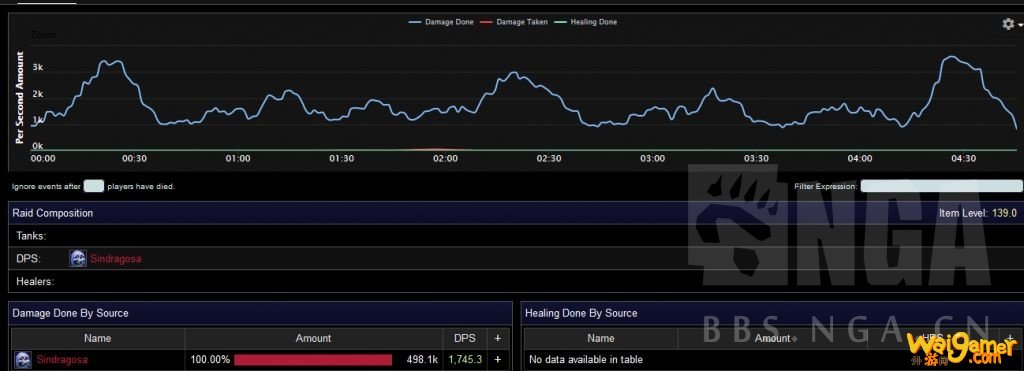
Task: Expand Sindragosa's damage row plus button
Action: click(498, 359)
